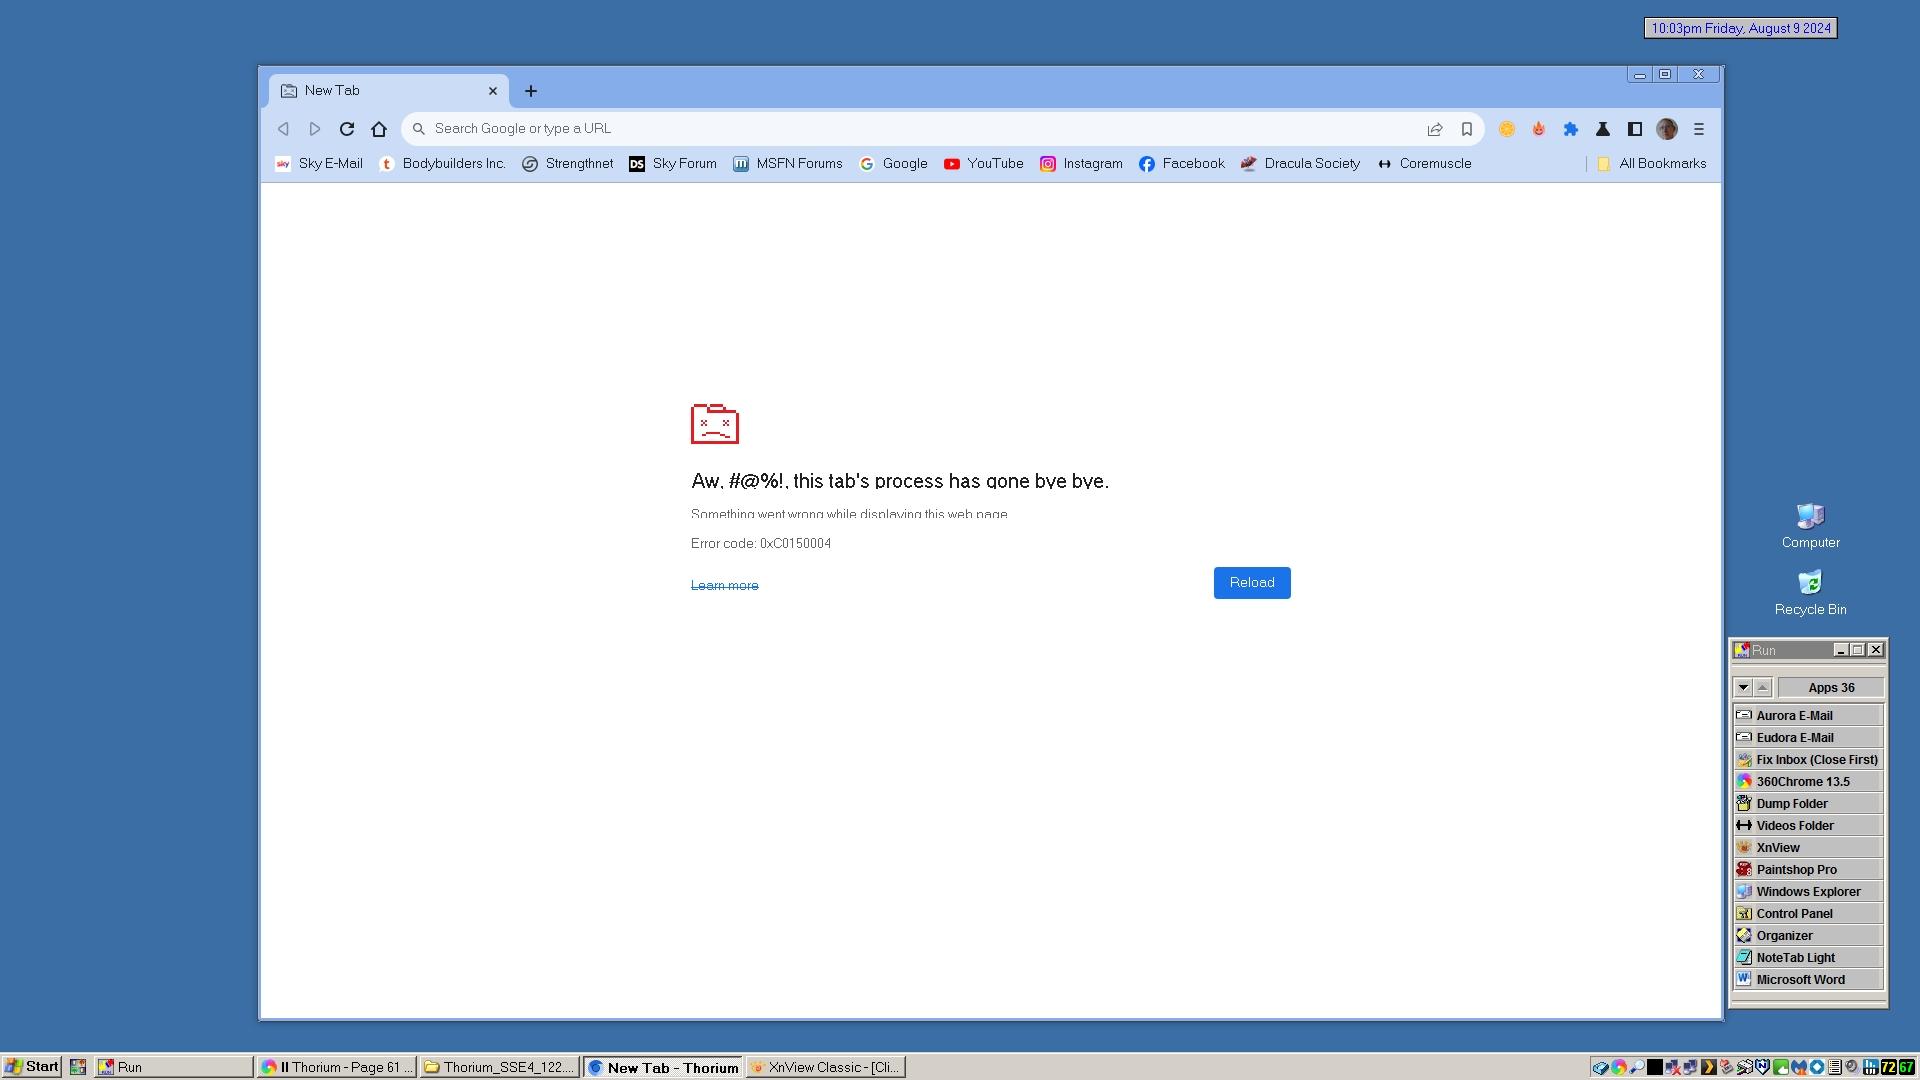Viewport: 1920px width, 1080px height.
Task: Toggle the side panel icon
Action: [1635, 129]
